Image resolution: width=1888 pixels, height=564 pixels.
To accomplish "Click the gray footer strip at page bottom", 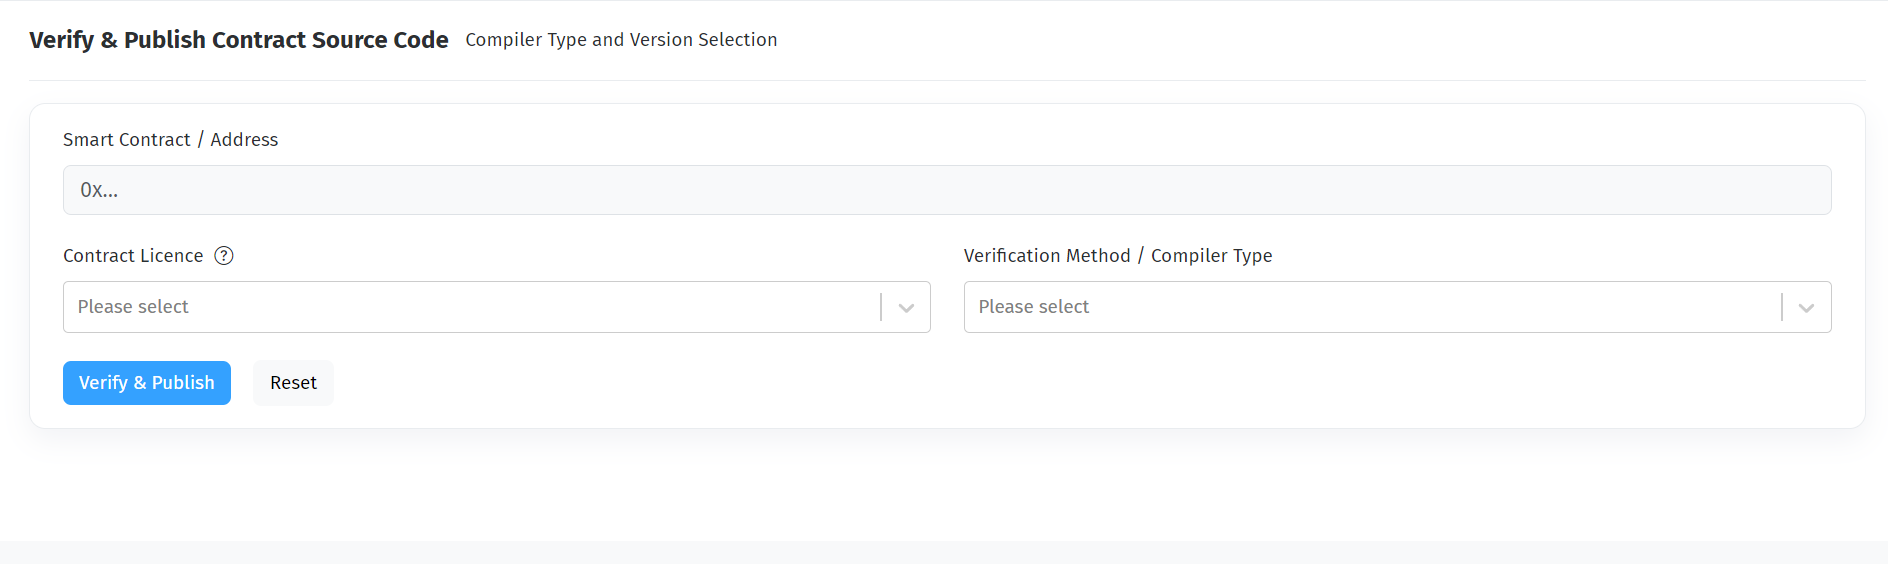I will point(944,553).
